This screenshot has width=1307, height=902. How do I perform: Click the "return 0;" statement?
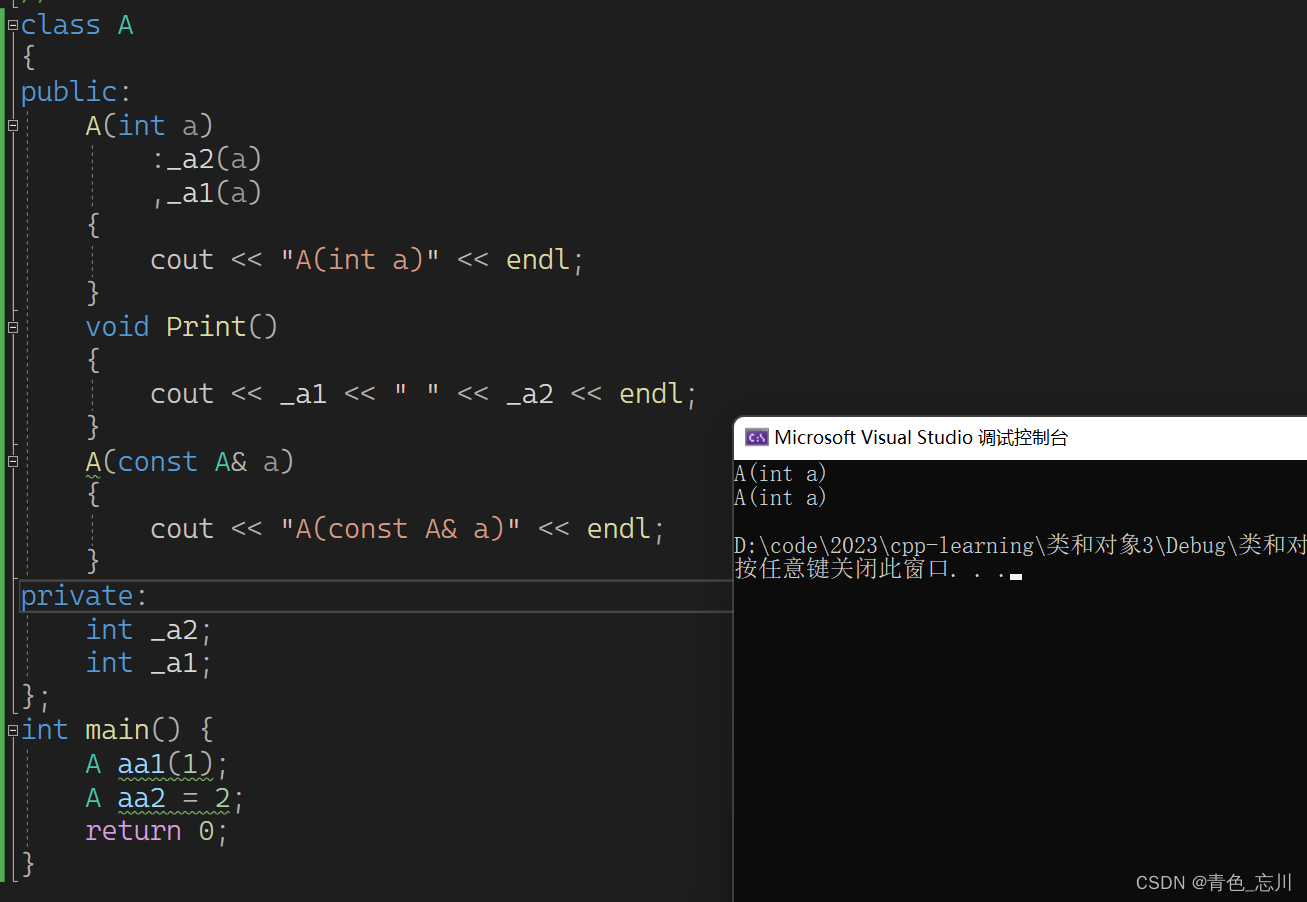157,831
